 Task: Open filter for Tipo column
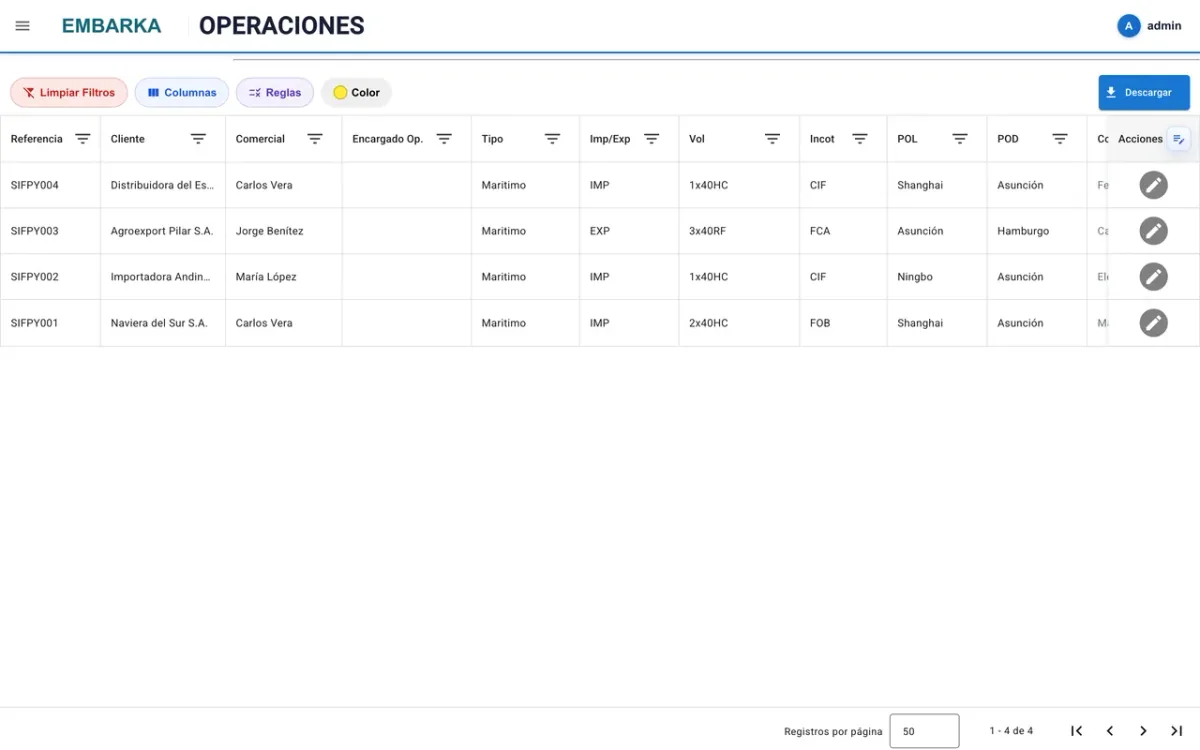(552, 139)
